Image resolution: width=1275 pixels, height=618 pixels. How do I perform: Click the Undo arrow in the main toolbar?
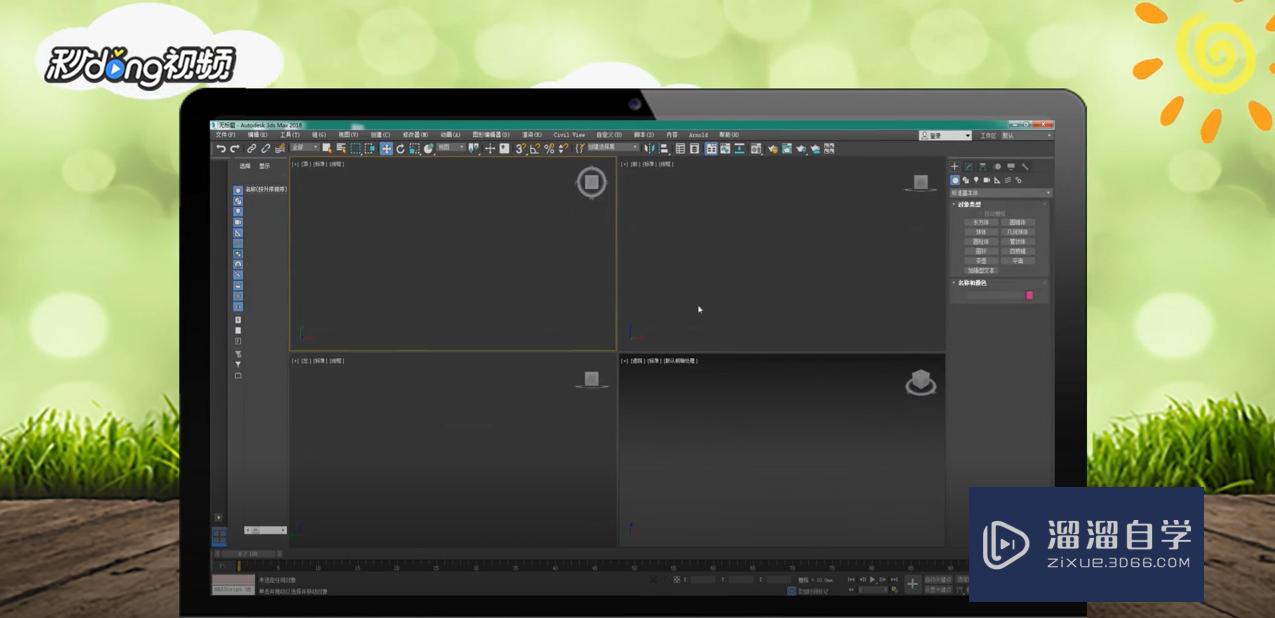tap(221, 148)
